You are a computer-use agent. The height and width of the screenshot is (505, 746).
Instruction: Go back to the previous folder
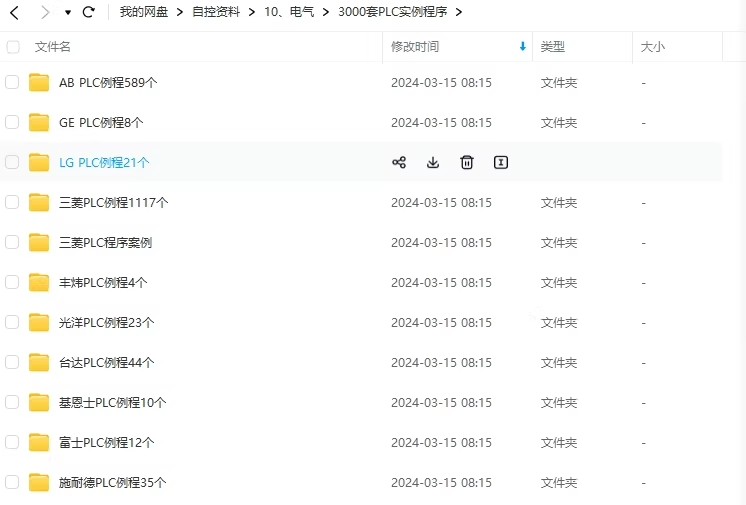click(14, 12)
